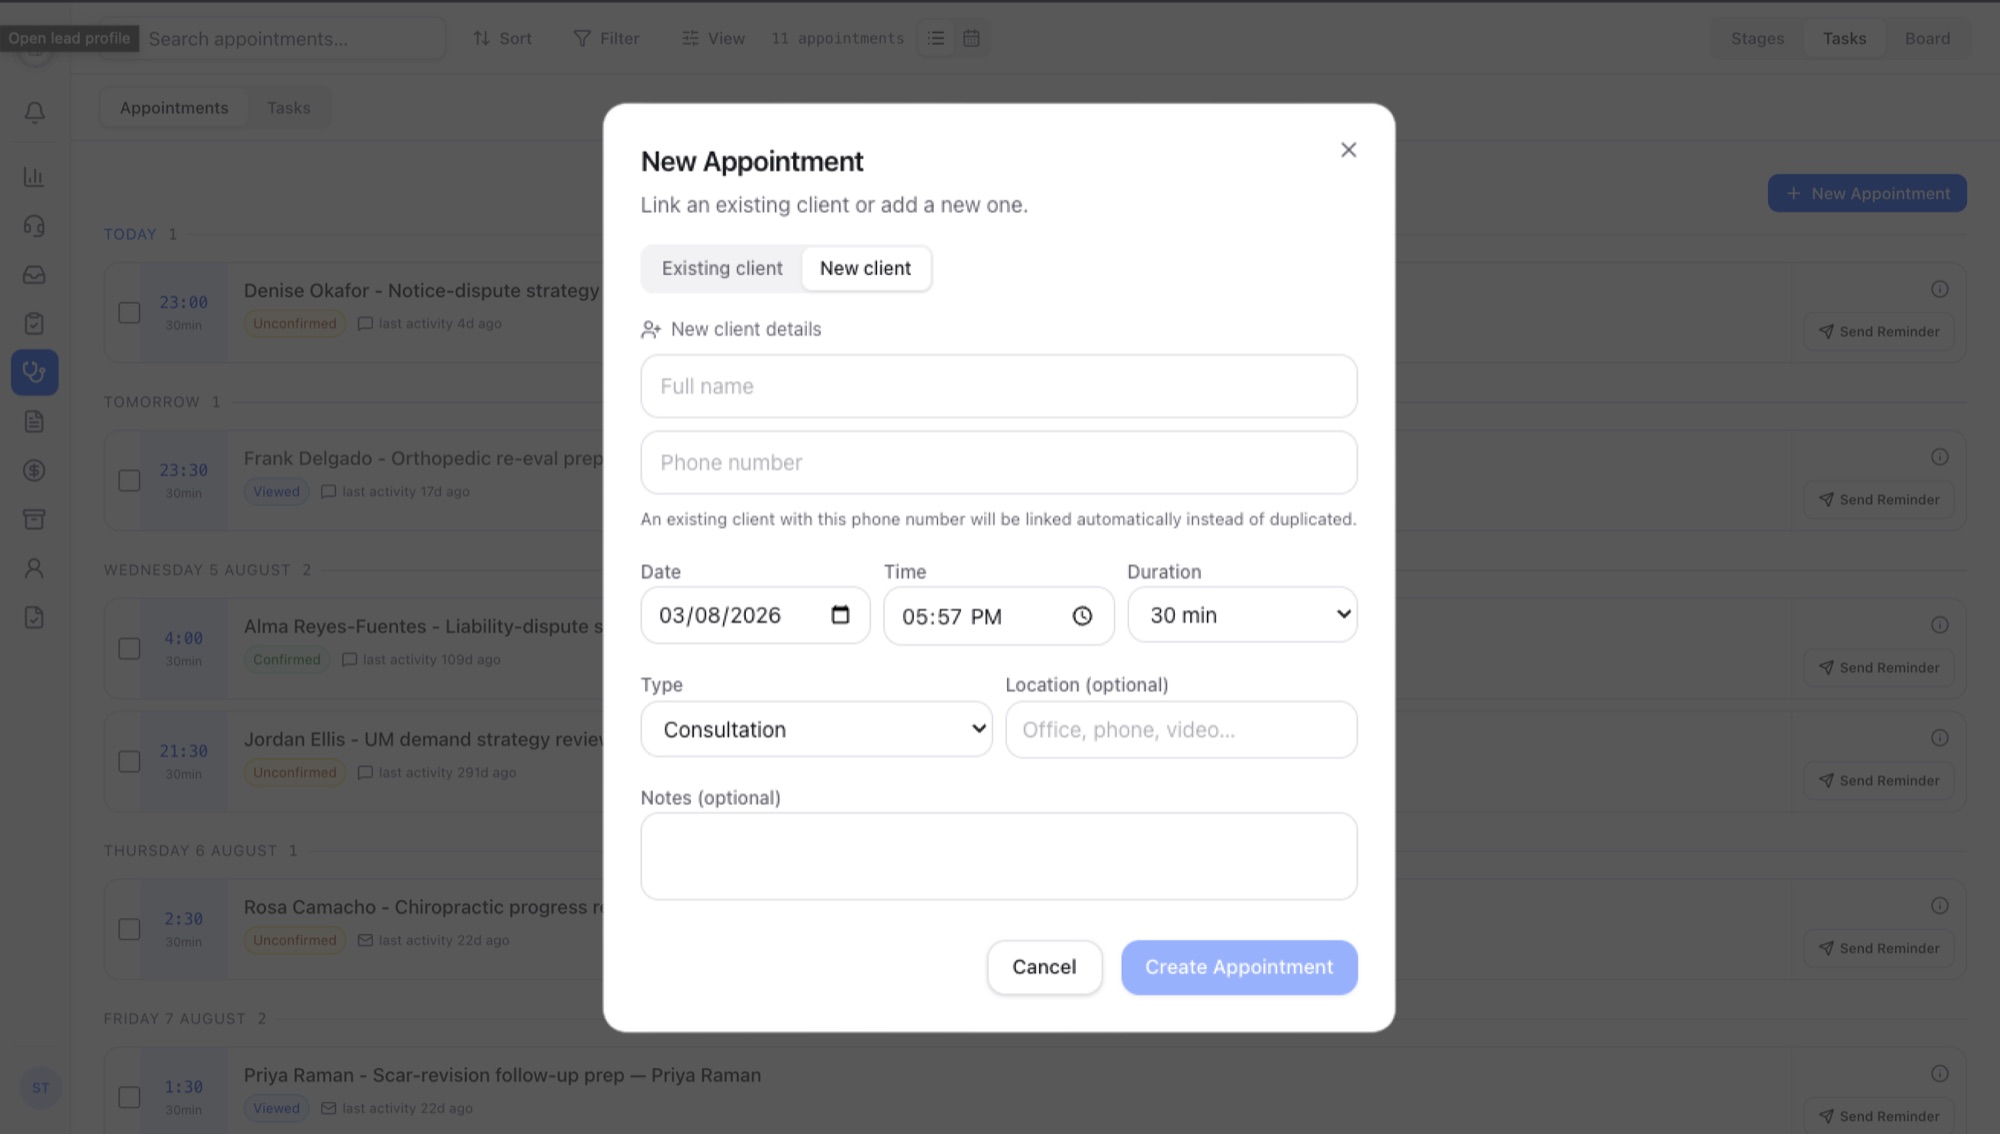Open the date picker calendar icon
2000x1134 pixels.
tap(840, 615)
